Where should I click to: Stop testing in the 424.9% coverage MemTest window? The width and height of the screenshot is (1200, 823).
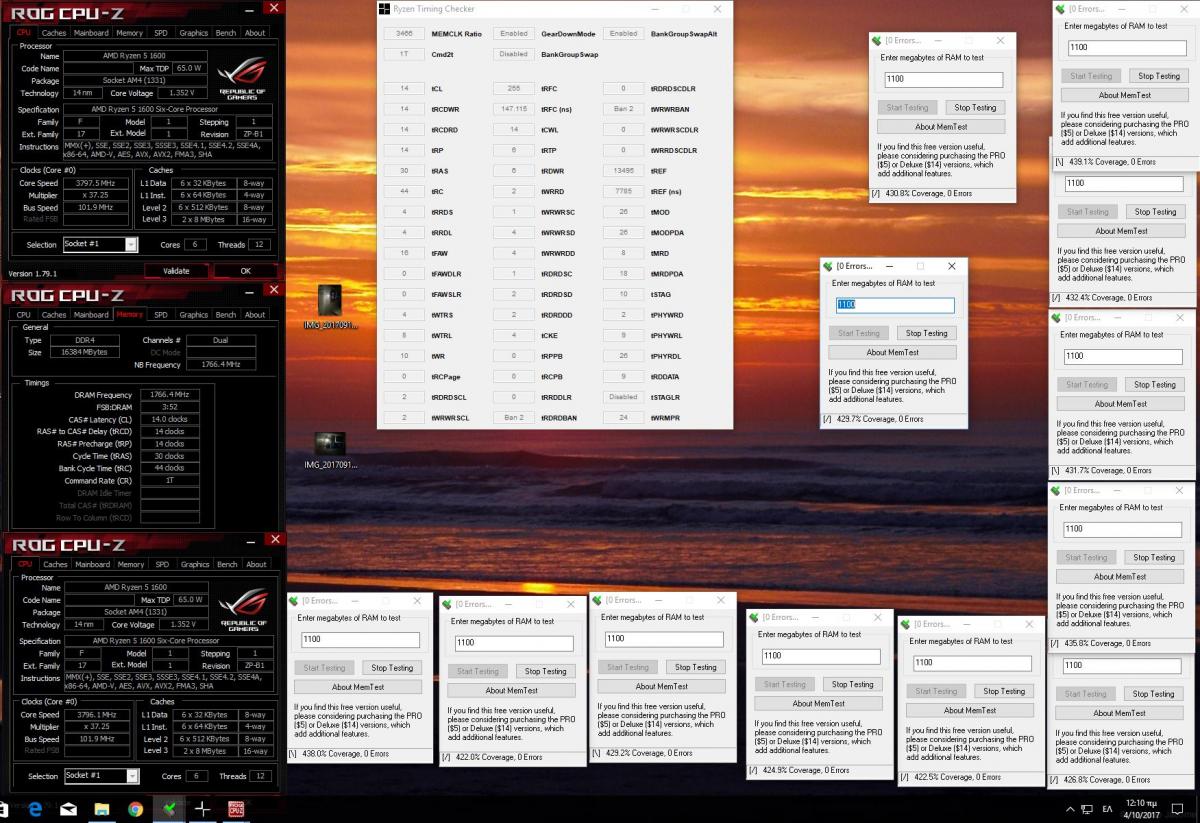pyautogui.click(x=852, y=685)
